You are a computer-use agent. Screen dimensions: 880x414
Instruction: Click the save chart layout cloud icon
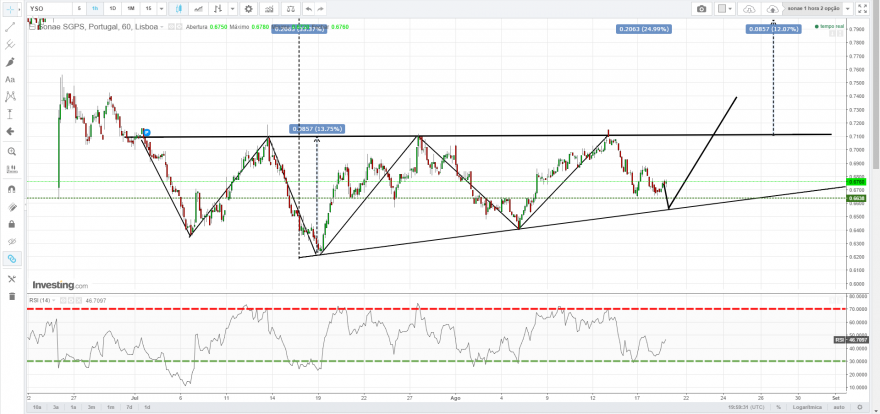tap(773, 9)
